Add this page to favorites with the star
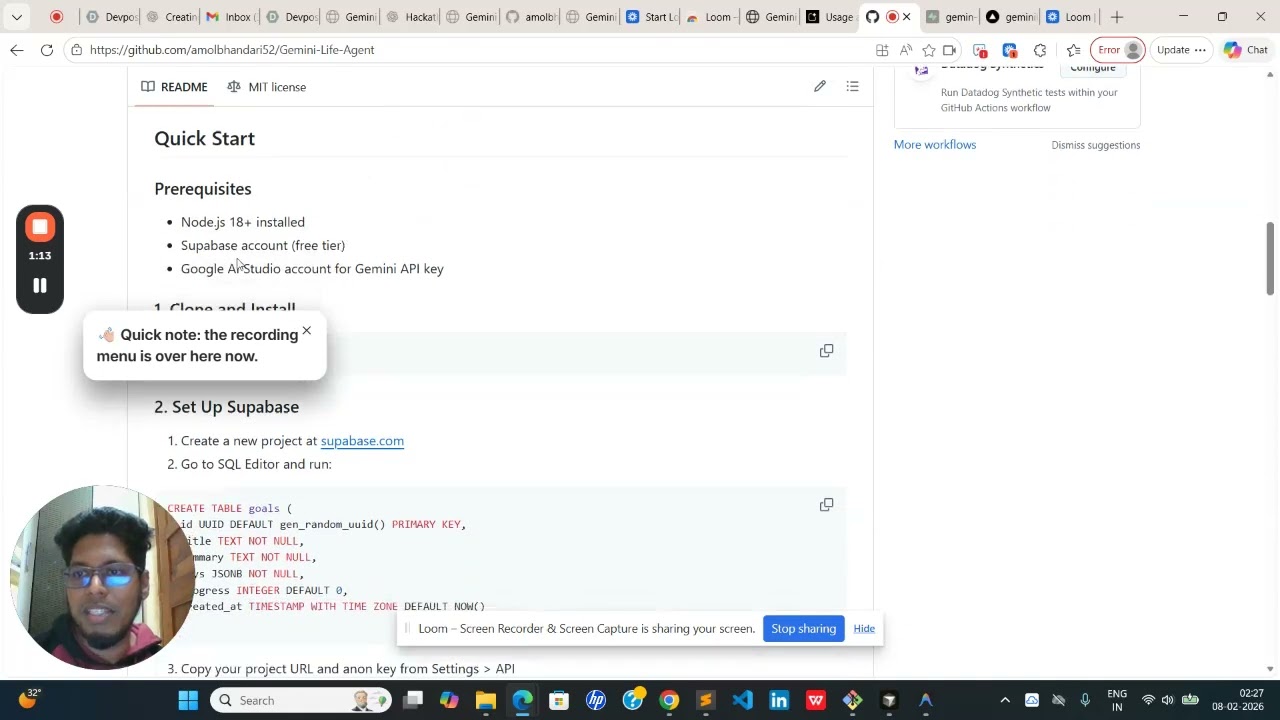 pyautogui.click(x=929, y=50)
